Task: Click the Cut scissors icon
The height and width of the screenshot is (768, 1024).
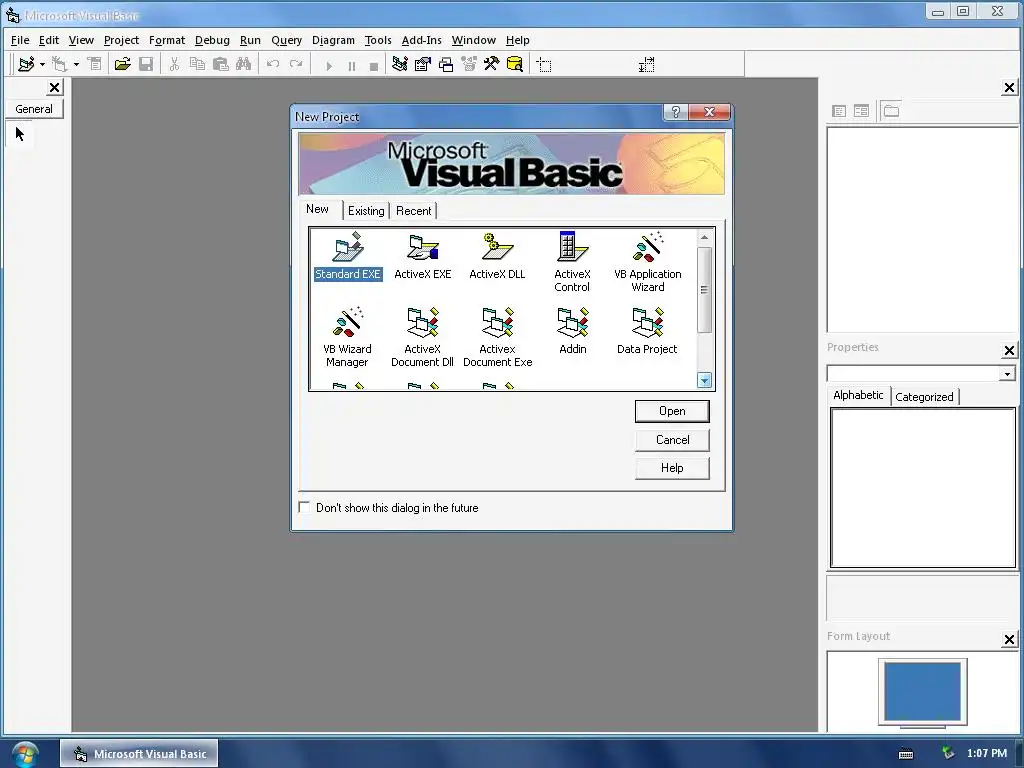Action: (174, 64)
